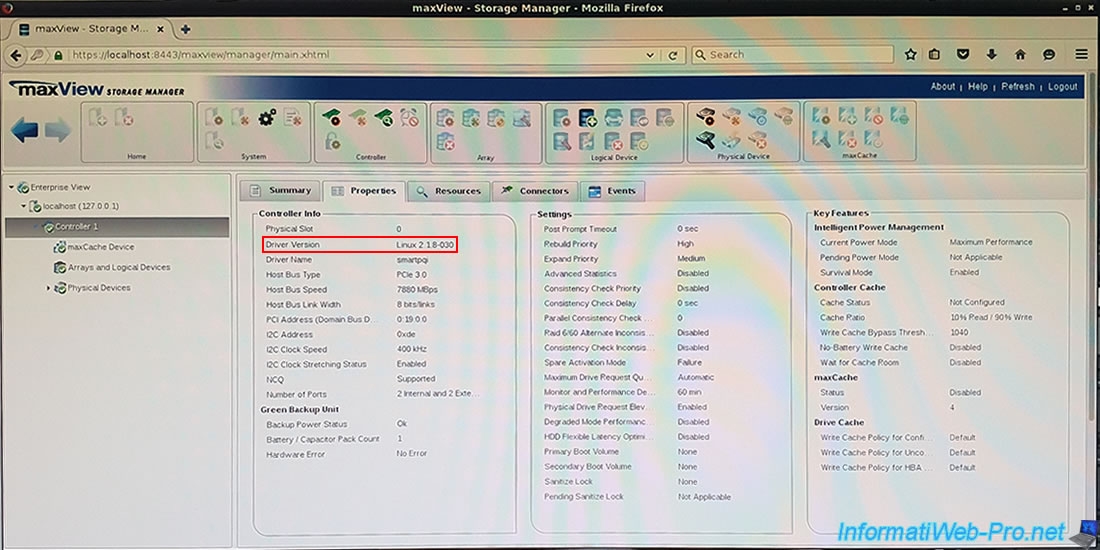Click the red X icon in the maxCache group
This screenshot has height=550, width=1100.
[847, 138]
